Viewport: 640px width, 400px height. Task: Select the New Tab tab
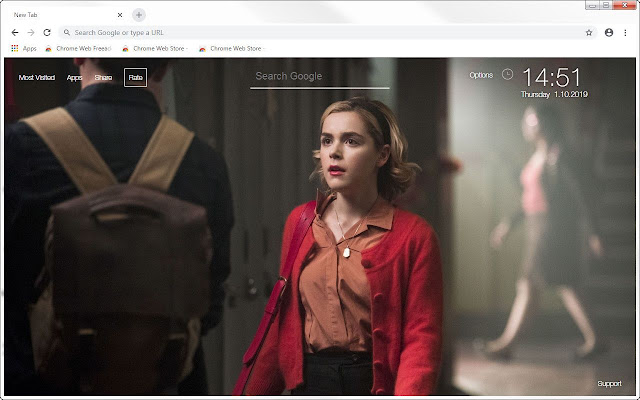(x=65, y=15)
